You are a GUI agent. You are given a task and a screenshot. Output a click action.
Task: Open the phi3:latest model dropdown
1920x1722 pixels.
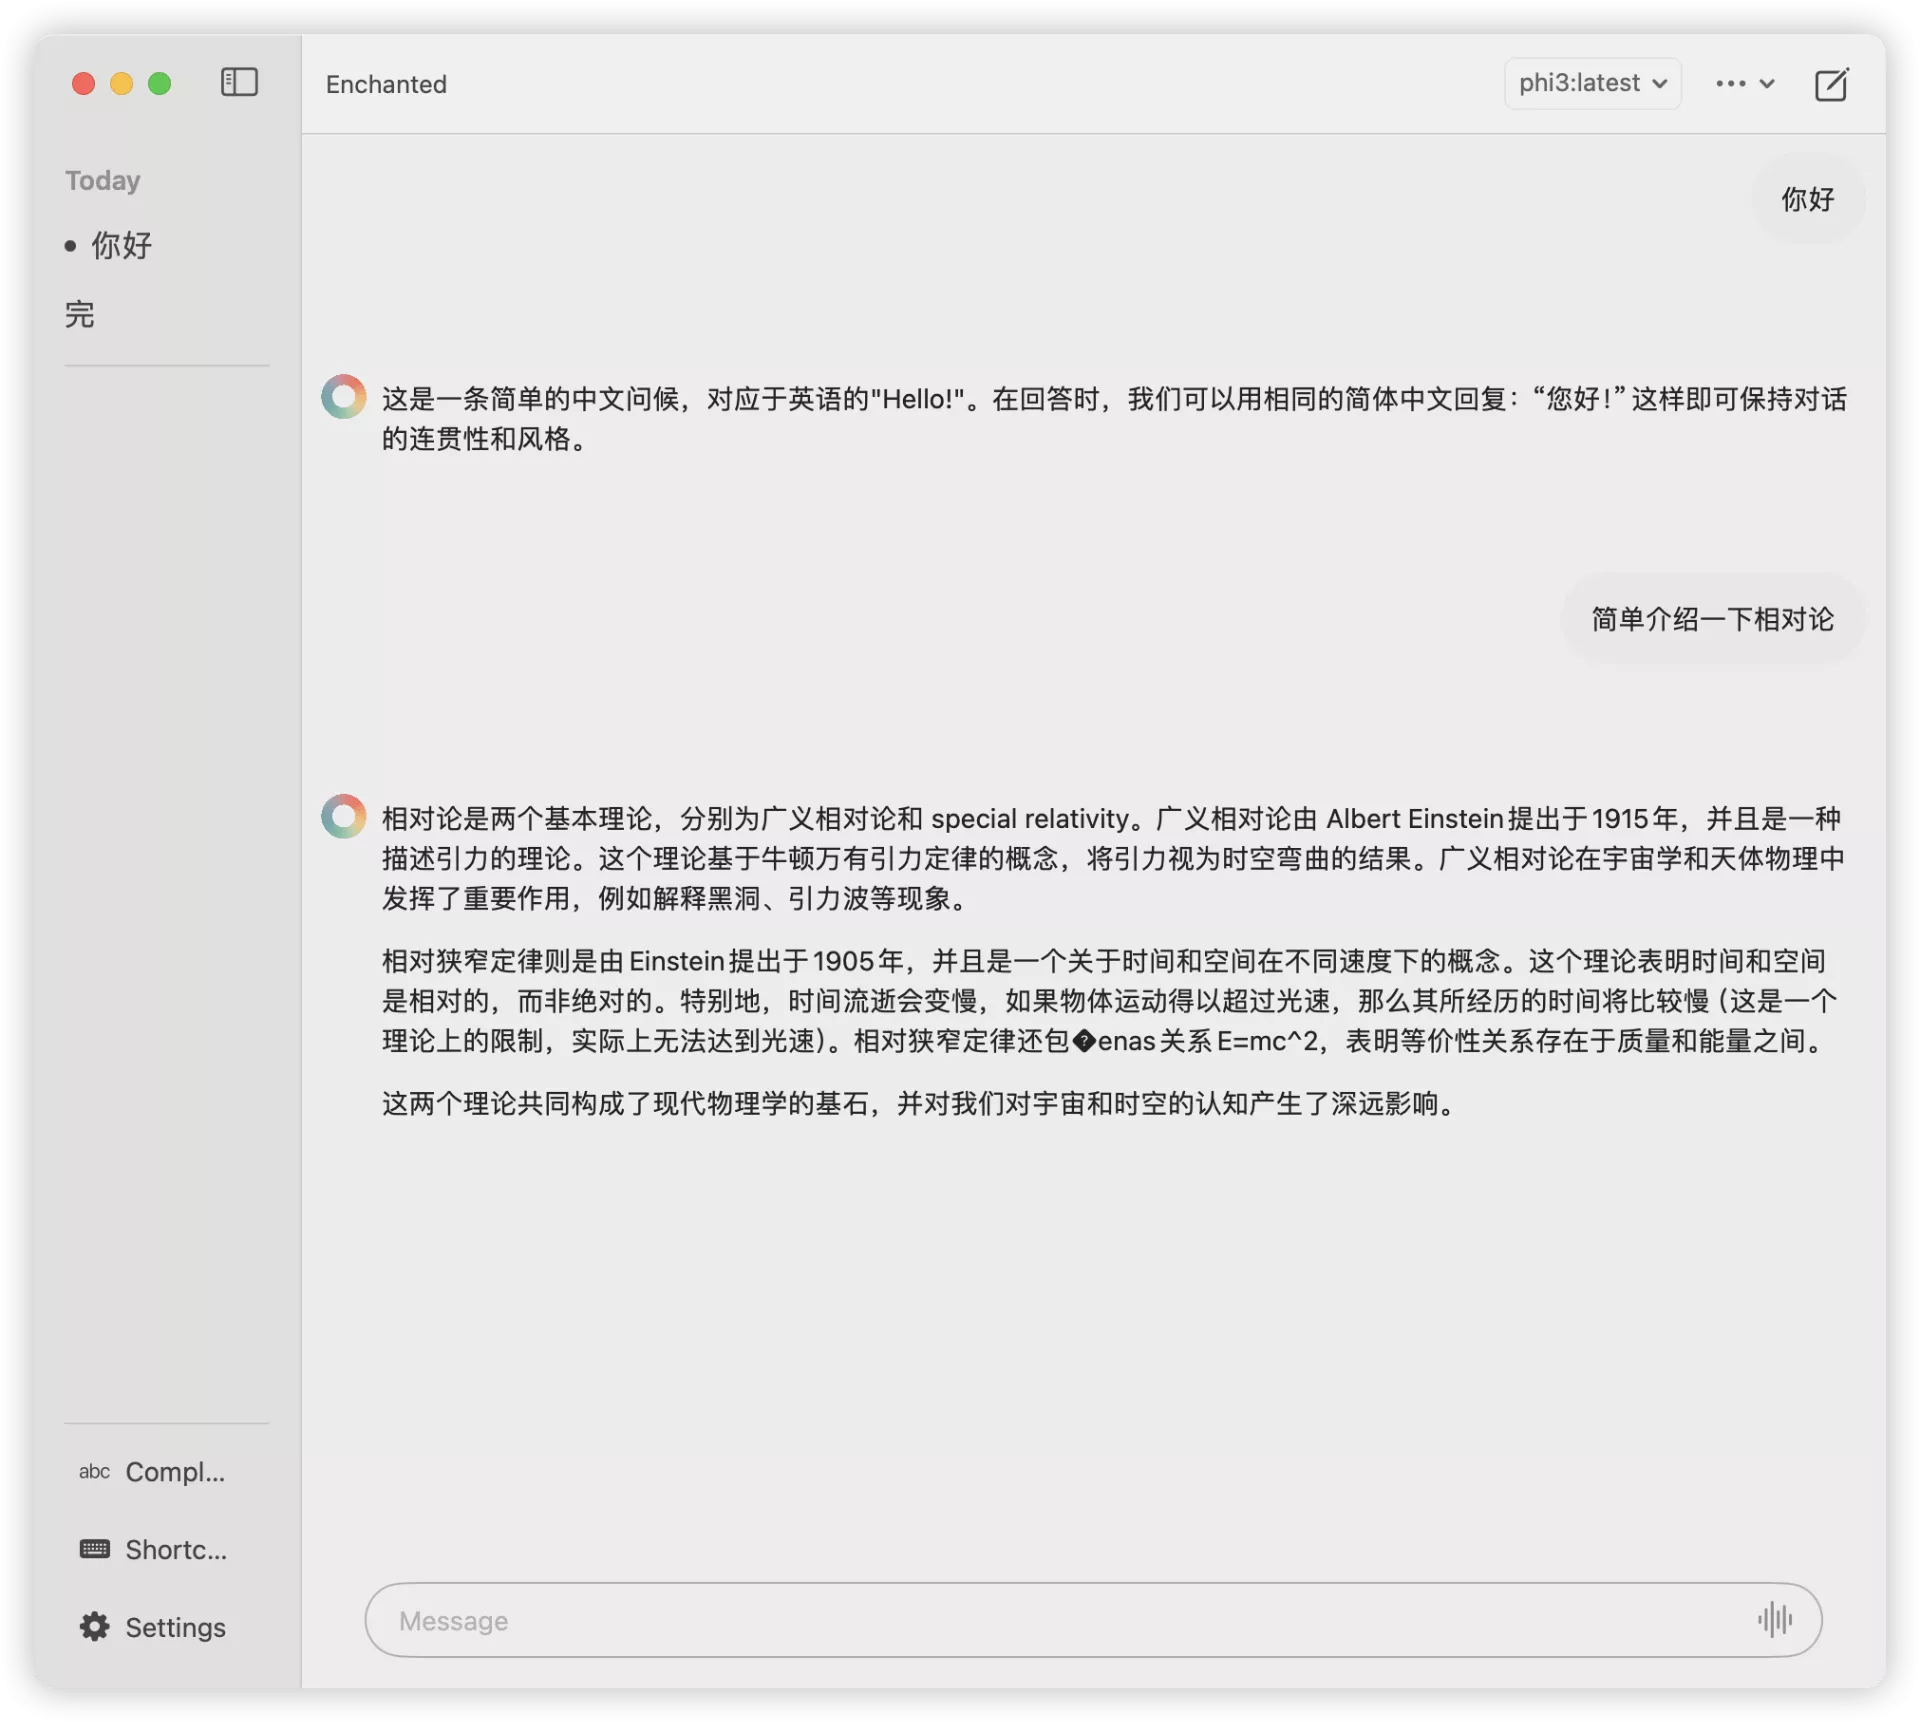tap(1592, 83)
